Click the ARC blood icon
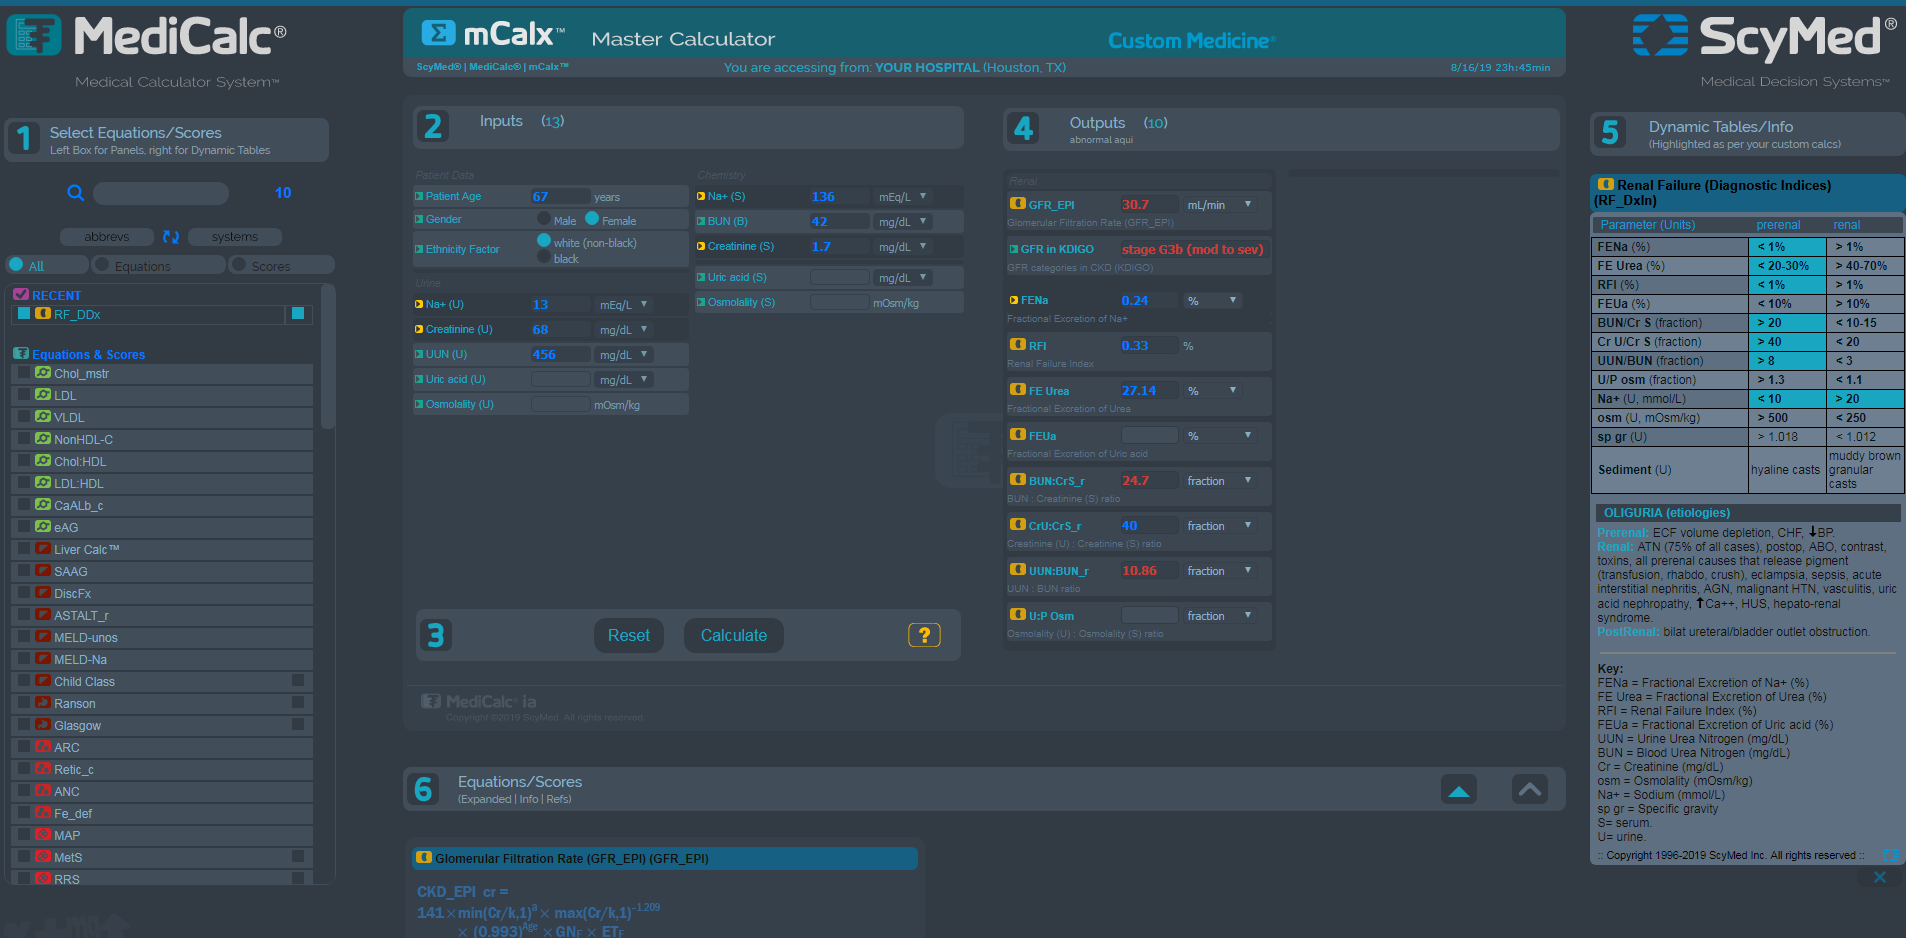The width and height of the screenshot is (1906, 938). [43, 747]
